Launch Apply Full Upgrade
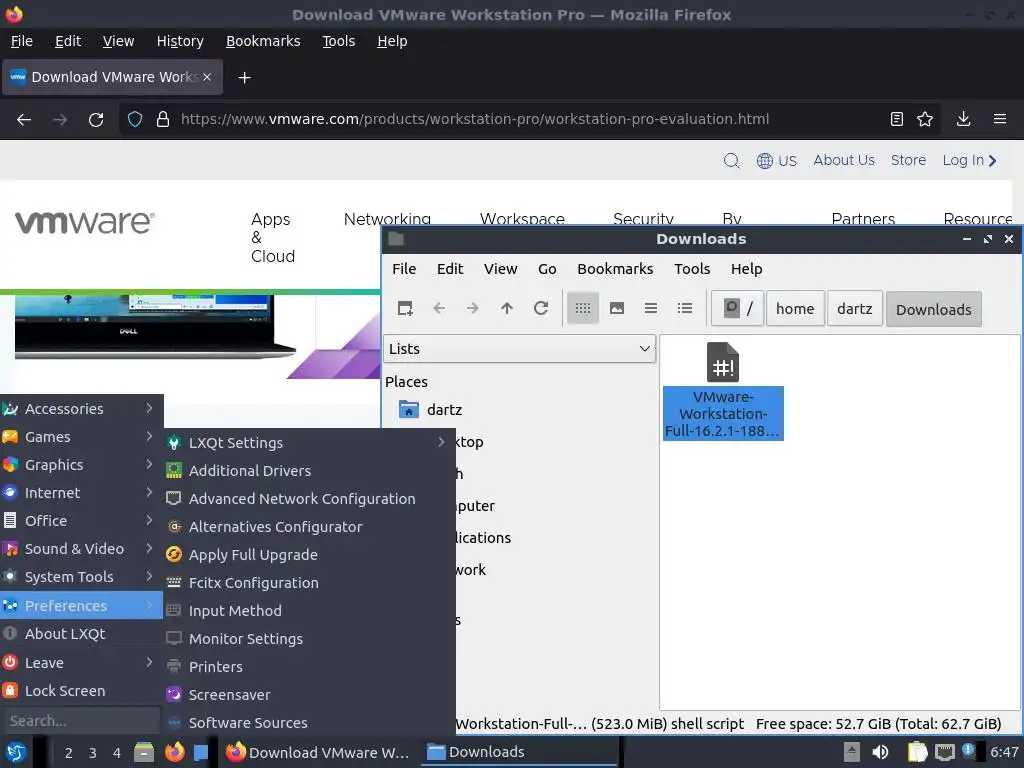The width and height of the screenshot is (1024, 768). point(309,555)
